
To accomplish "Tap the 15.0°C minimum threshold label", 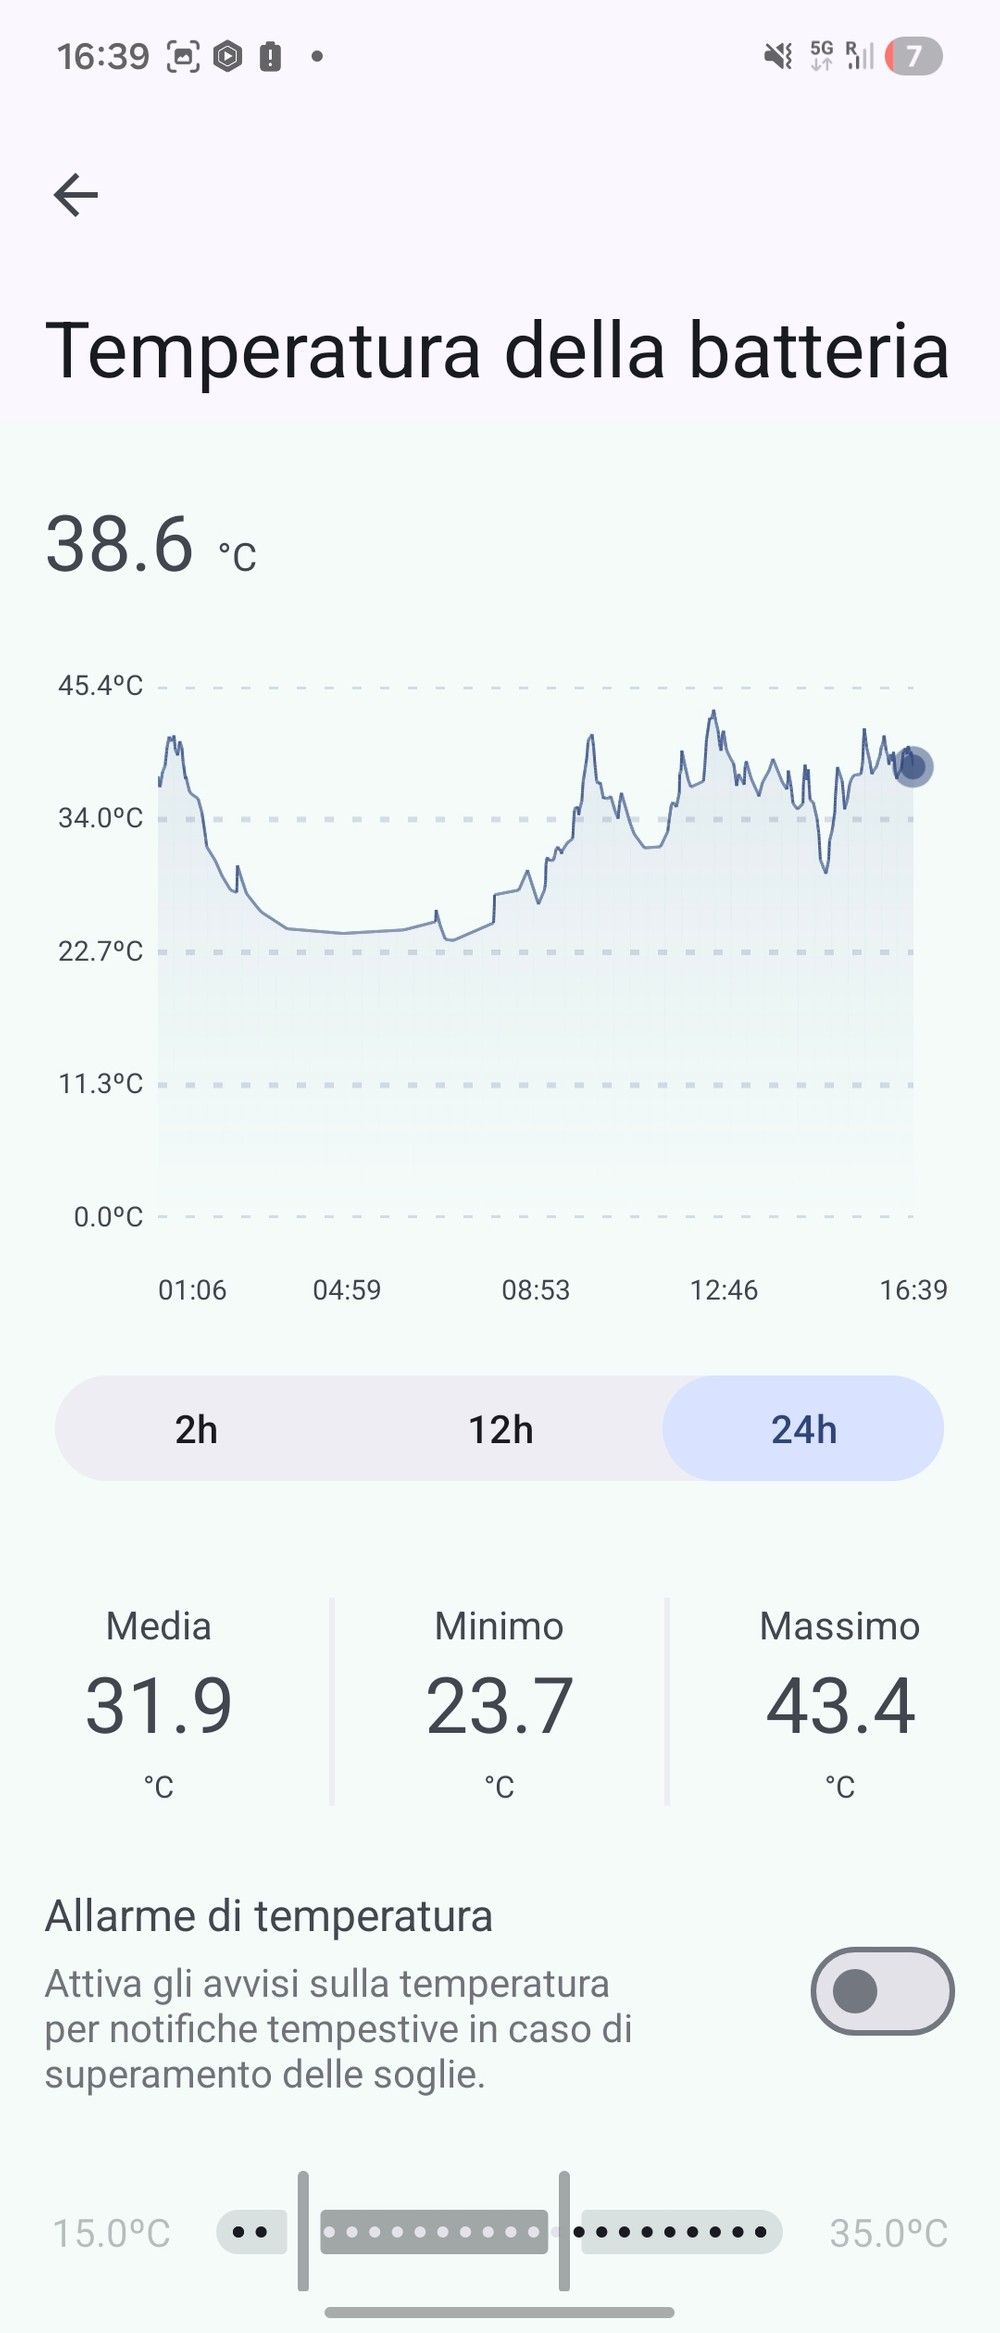I will click(111, 2232).
